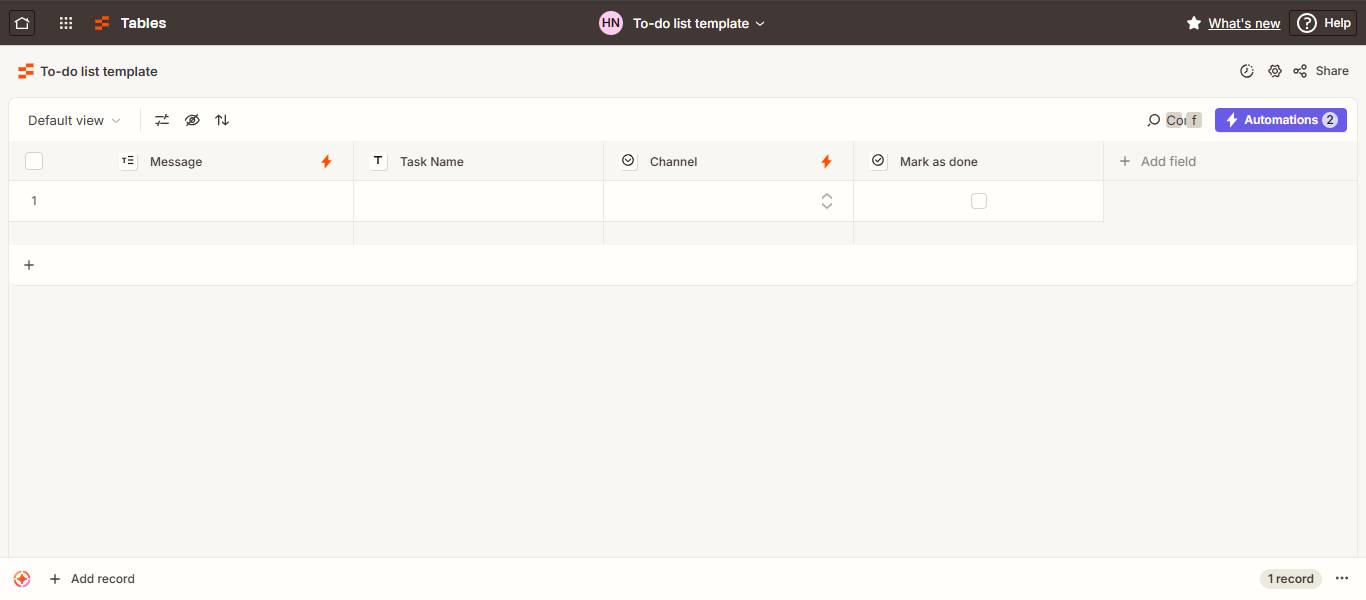This screenshot has height=600, width=1366.
Task: Open the Home icon in top bar
Action: (x=22, y=23)
